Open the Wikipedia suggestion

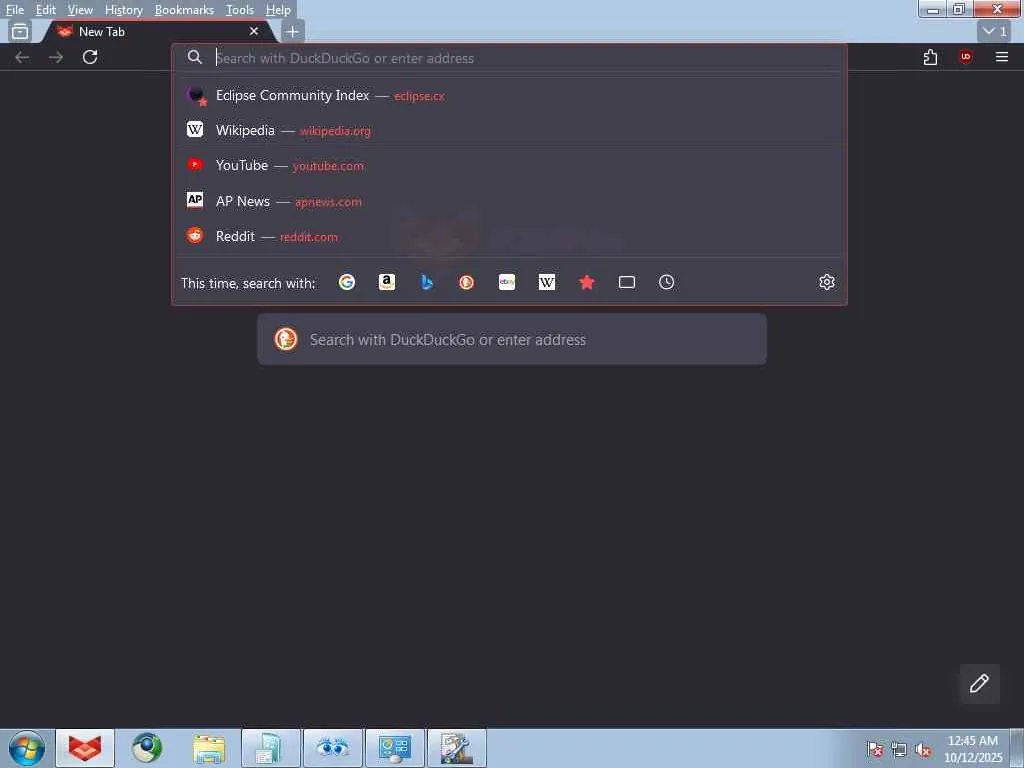pyautogui.click(x=509, y=131)
